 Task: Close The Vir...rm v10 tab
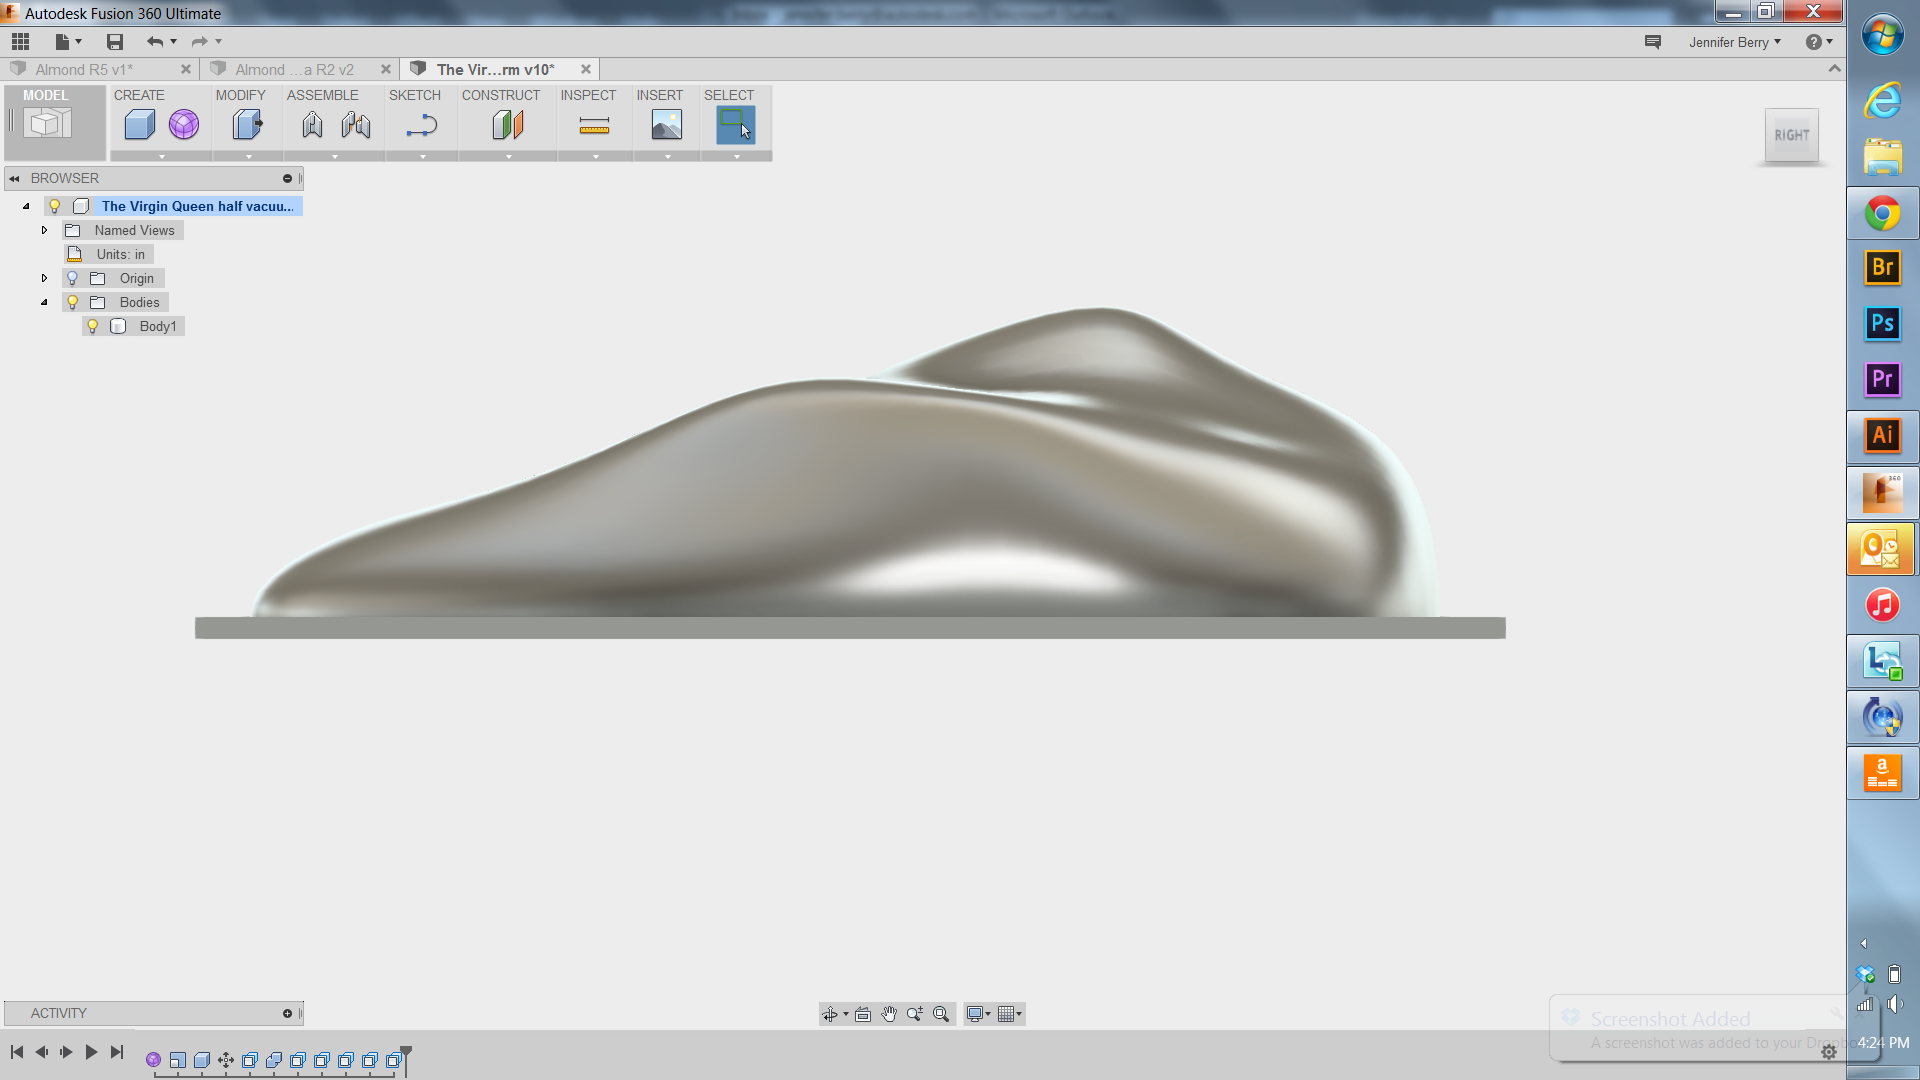point(586,69)
